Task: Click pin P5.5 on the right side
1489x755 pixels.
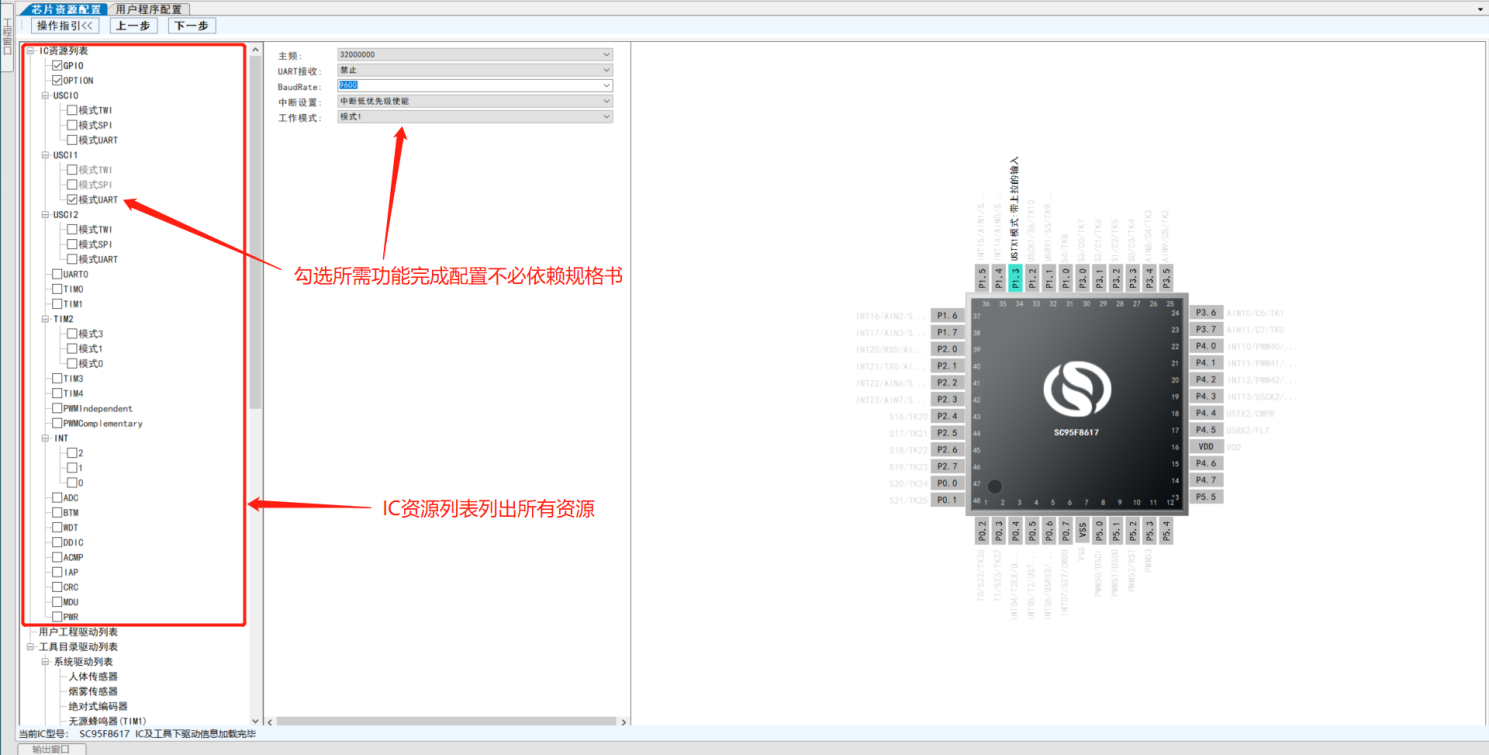Action: 1206,497
